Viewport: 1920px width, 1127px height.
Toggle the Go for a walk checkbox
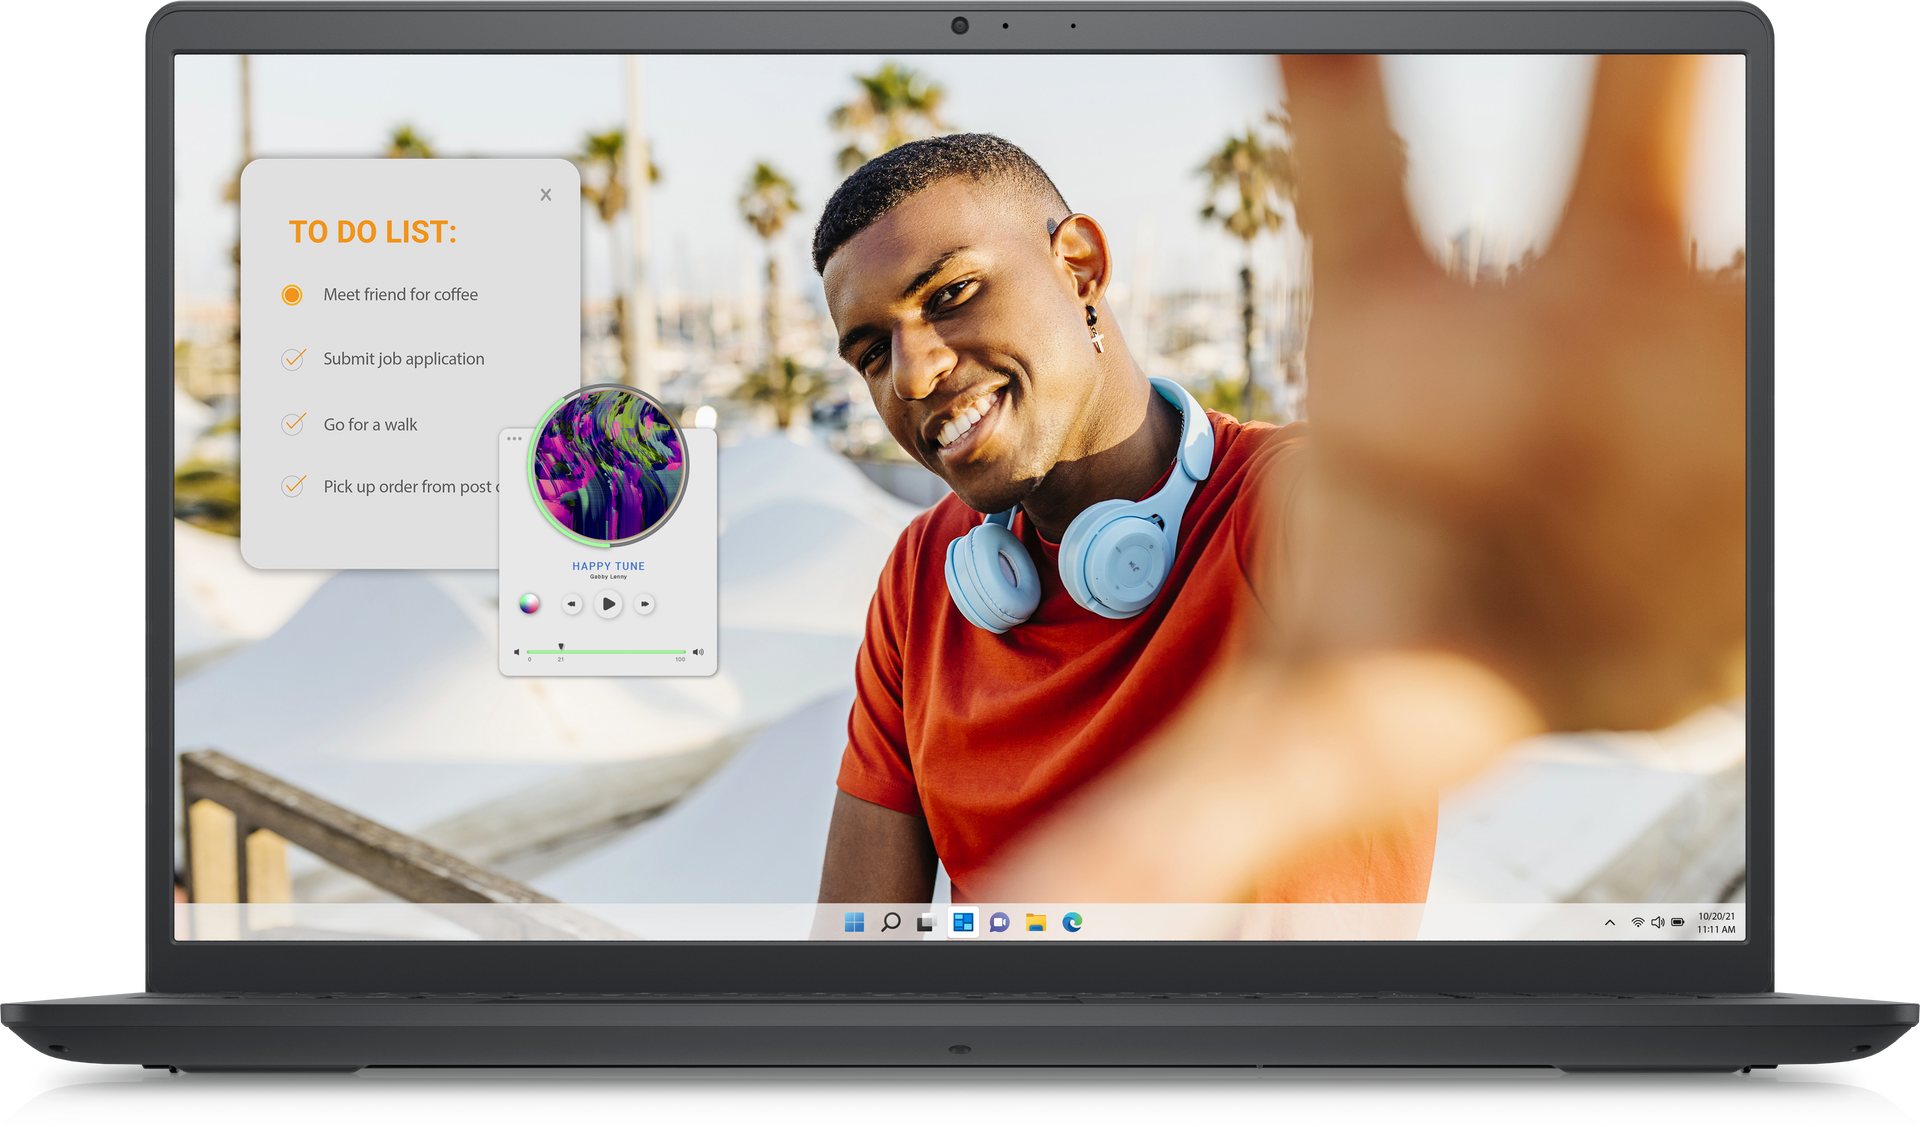(x=293, y=424)
